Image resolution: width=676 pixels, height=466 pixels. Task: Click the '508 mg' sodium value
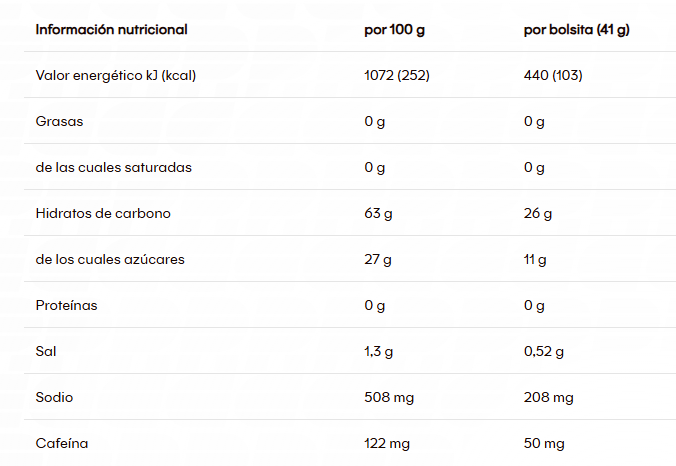[x=389, y=398]
